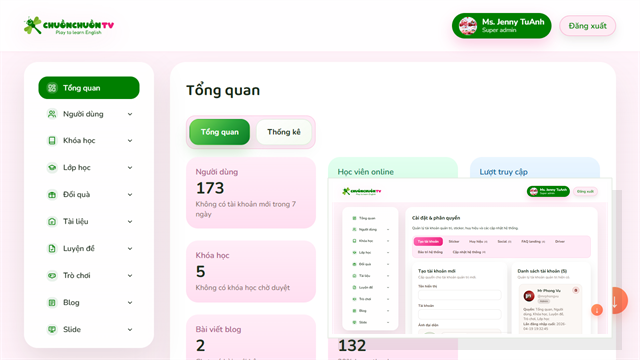Open the Khóa học 5 summary card
Screen dimensions: 640x360
click(x=251, y=271)
